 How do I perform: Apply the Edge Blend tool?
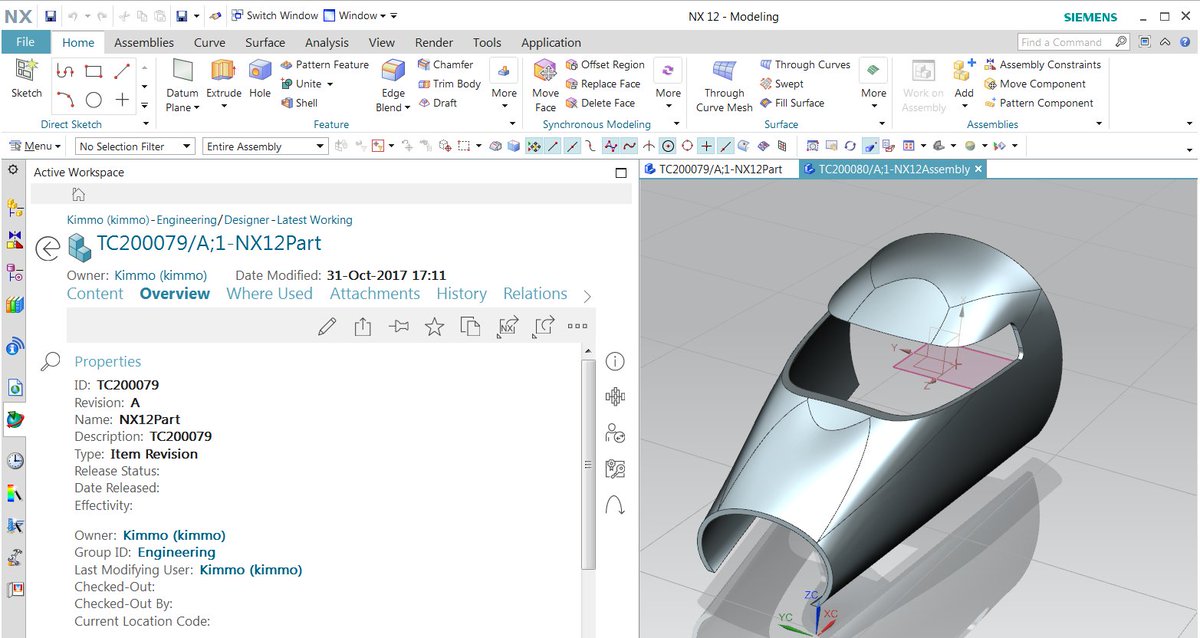point(393,85)
